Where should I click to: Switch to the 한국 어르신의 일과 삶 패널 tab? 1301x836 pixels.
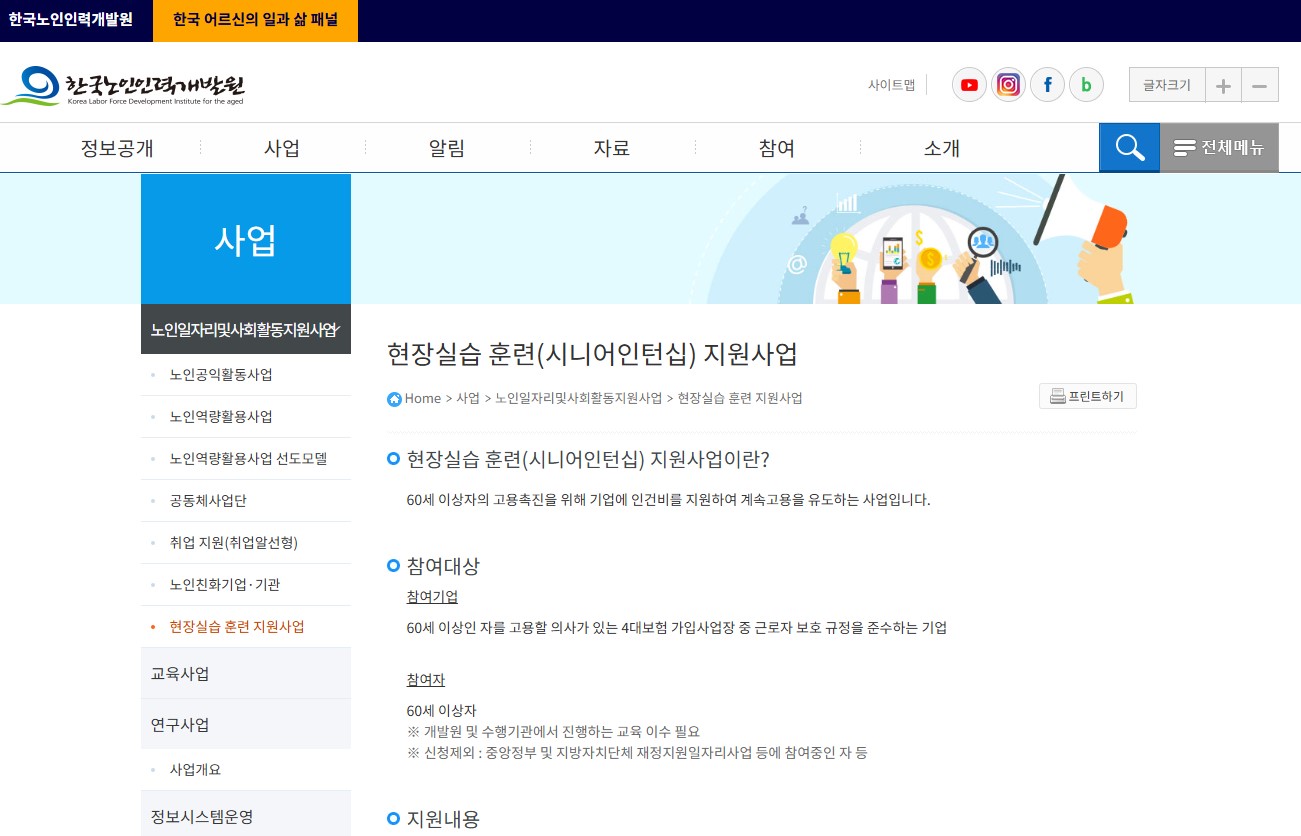[x=255, y=20]
